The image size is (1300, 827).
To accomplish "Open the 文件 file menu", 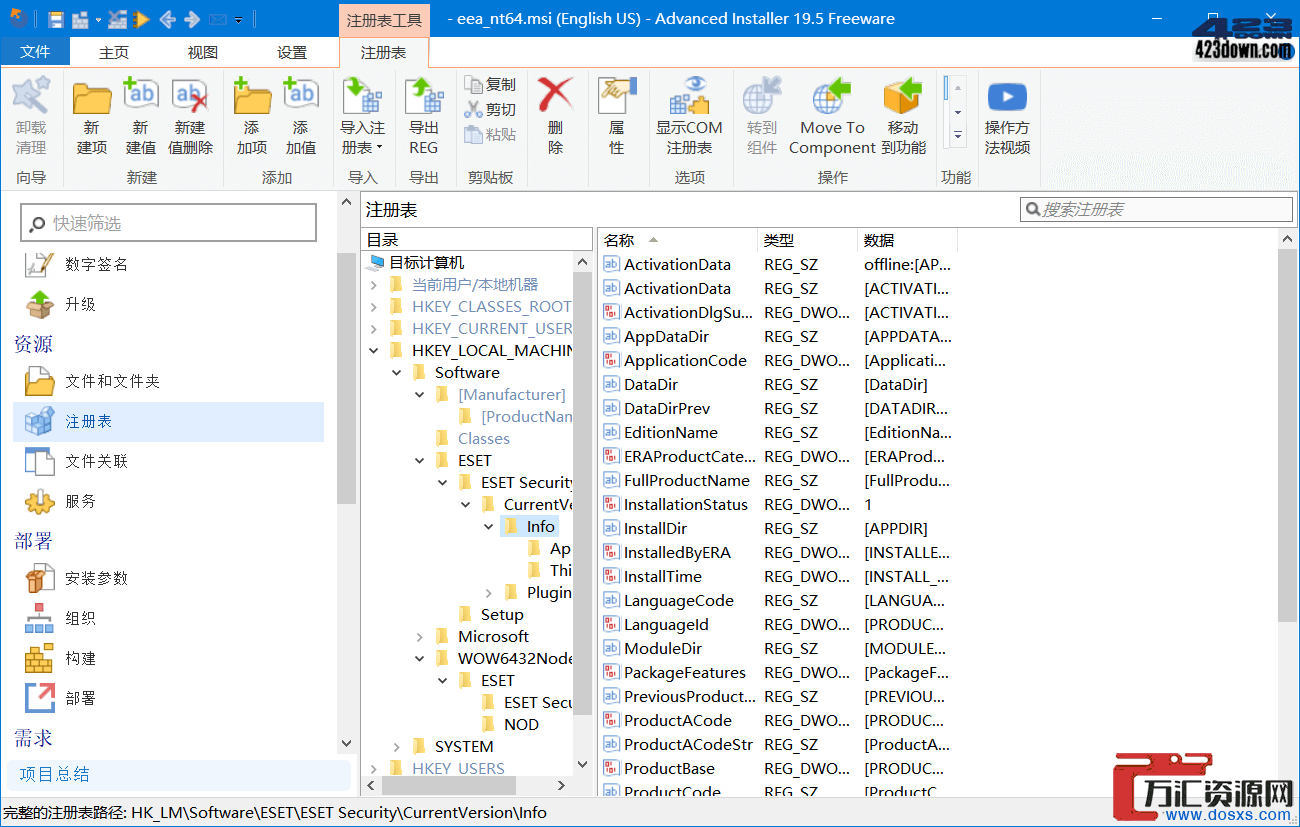I will click(35, 52).
